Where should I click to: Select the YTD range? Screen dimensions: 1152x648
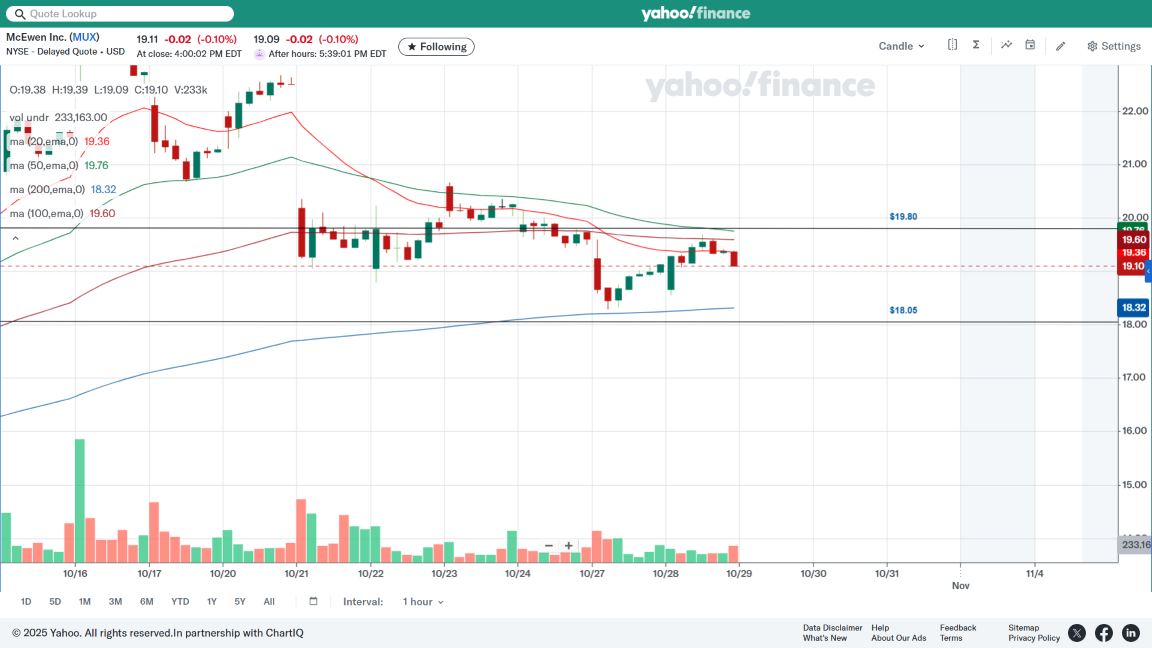(x=180, y=602)
